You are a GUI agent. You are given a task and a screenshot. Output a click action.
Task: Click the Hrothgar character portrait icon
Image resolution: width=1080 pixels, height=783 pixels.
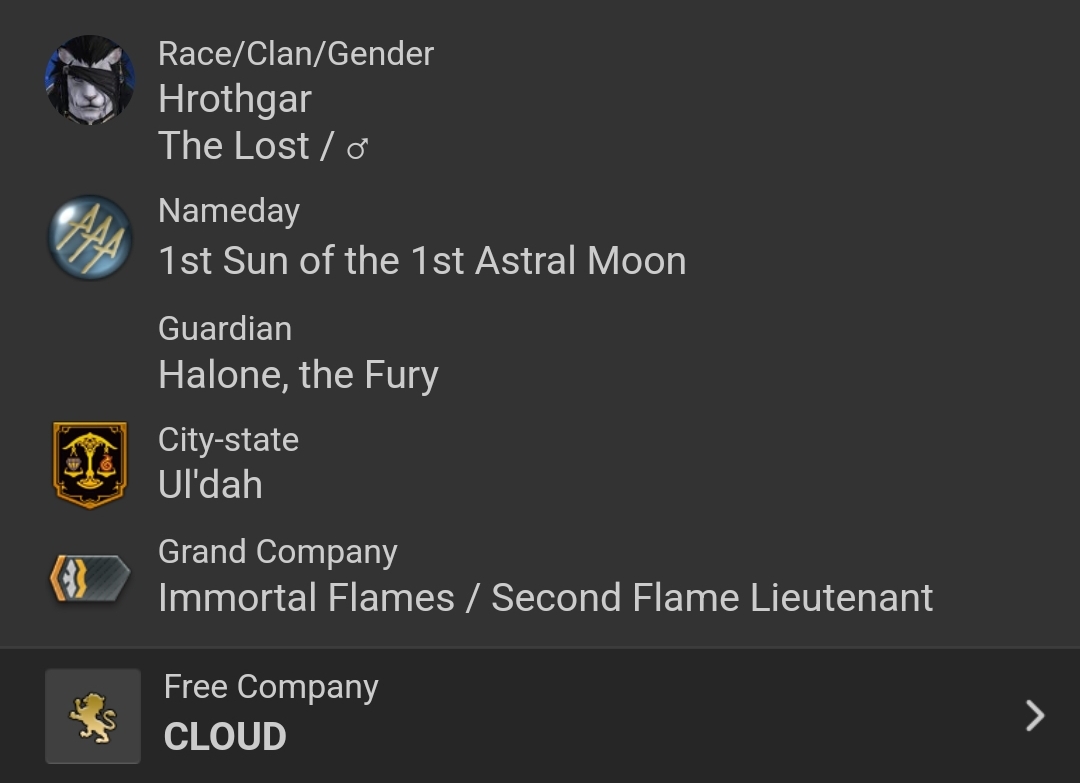tap(90, 80)
